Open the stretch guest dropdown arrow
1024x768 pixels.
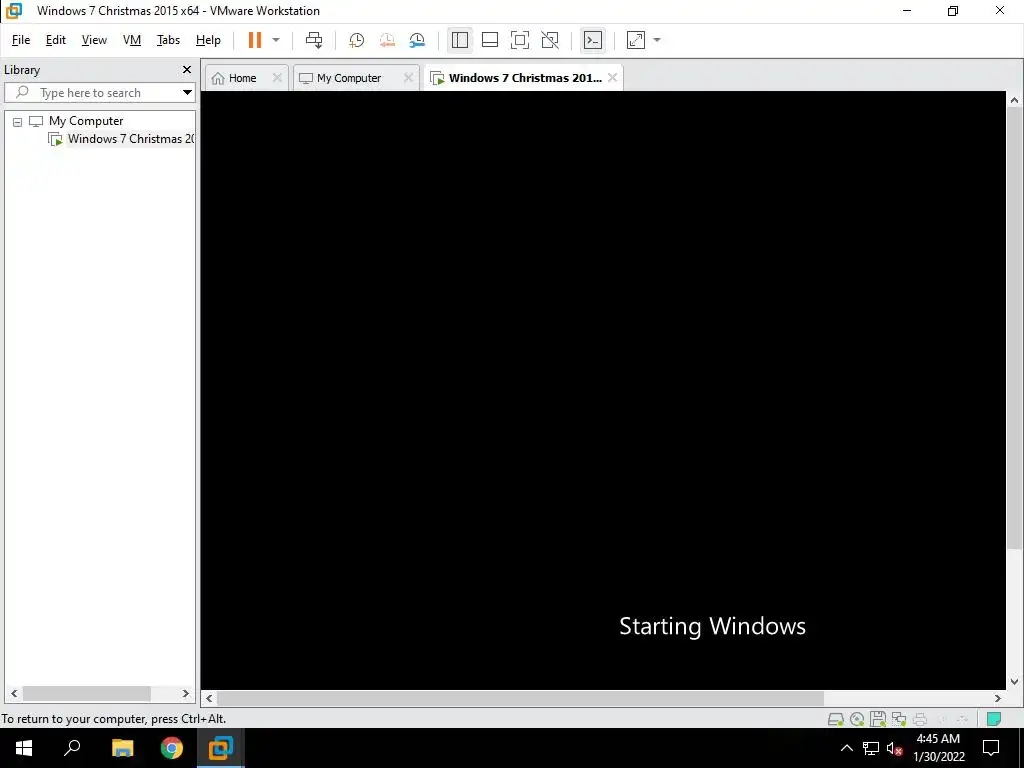[657, 40]
